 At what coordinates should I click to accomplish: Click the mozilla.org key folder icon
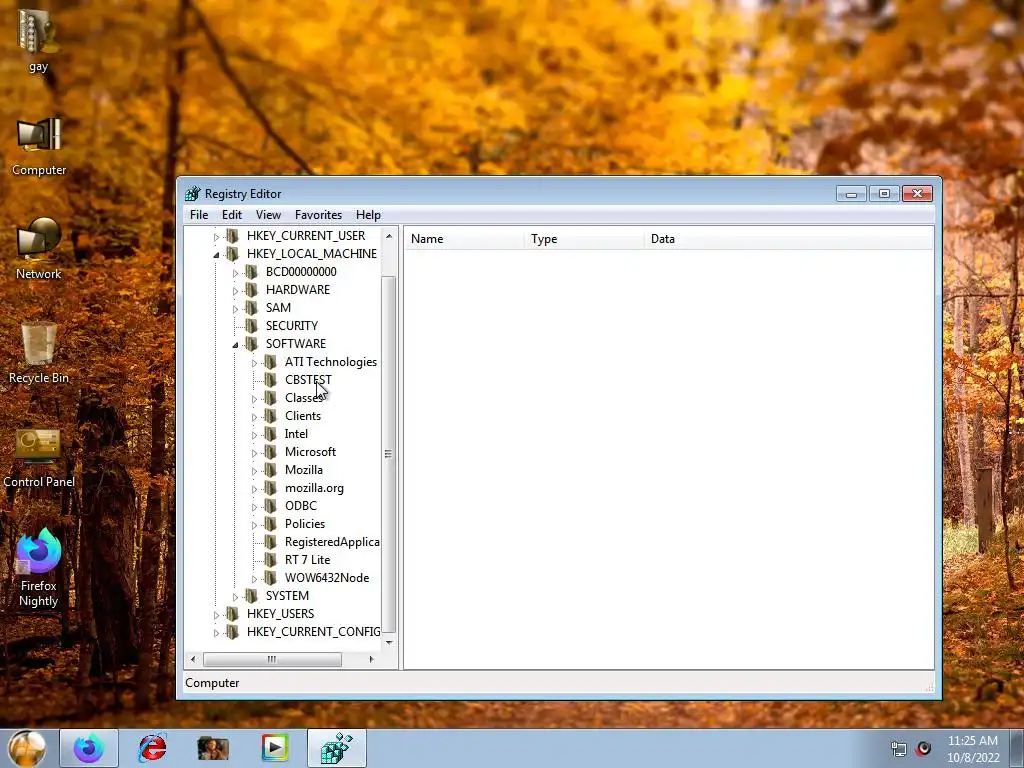270,488
